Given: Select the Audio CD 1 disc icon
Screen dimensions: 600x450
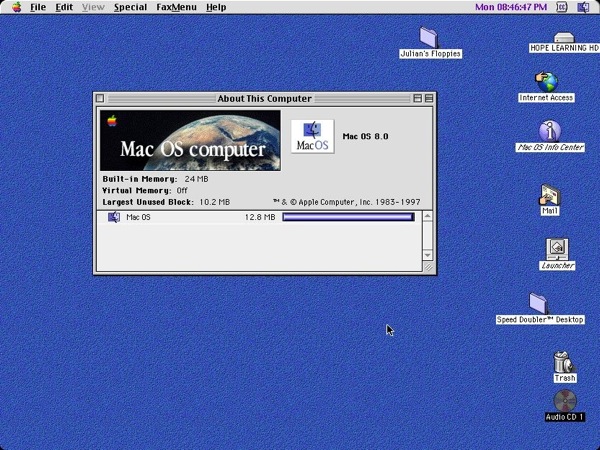Looking at the screenshot, I should coord(565,401).
